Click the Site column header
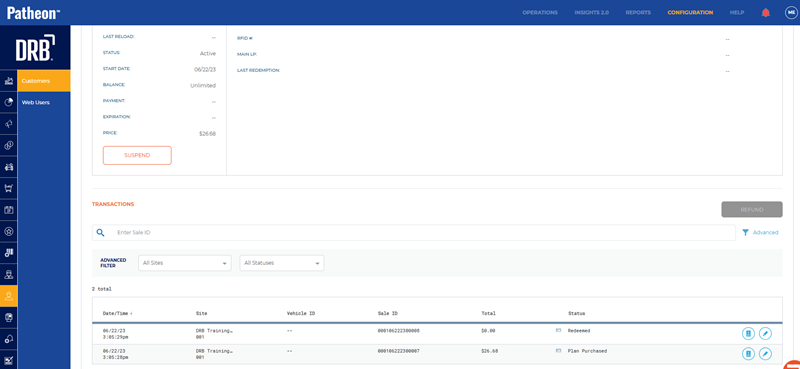Image resolution: width=800 pixels, height=369 pixels. (202, 313)
